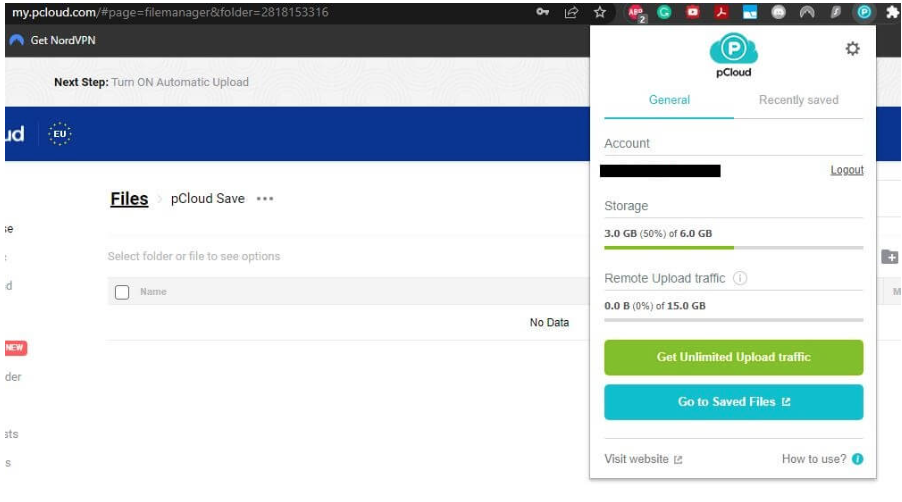
Task: Toggle the select-all files checkbox
Action: click(x=122, y=292)
